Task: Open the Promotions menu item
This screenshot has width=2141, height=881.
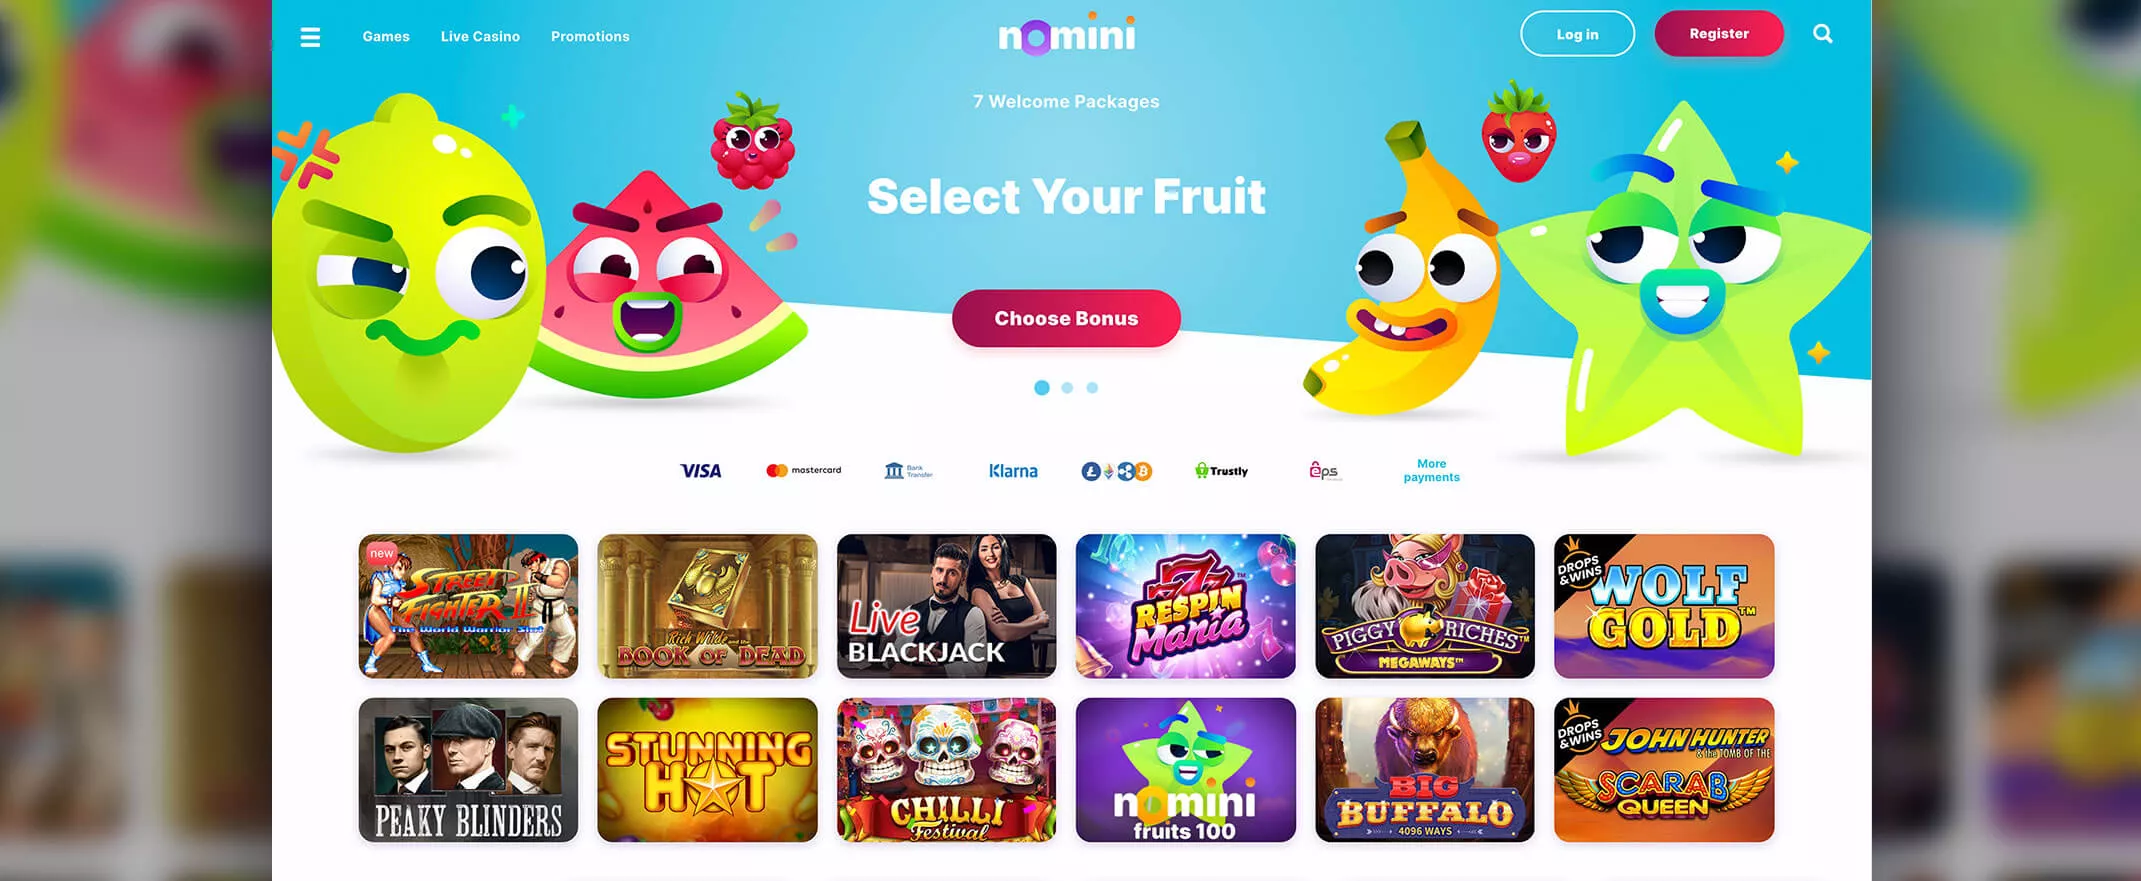Action: point(590,36)
